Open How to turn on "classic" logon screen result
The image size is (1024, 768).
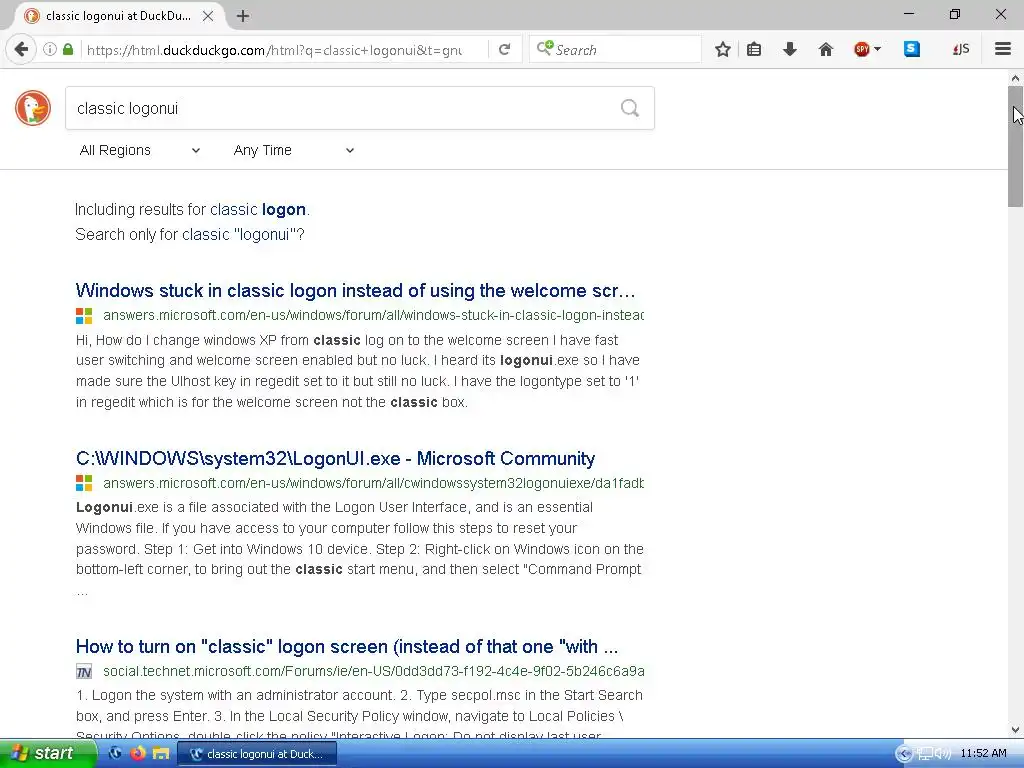(x=347, y=647)
